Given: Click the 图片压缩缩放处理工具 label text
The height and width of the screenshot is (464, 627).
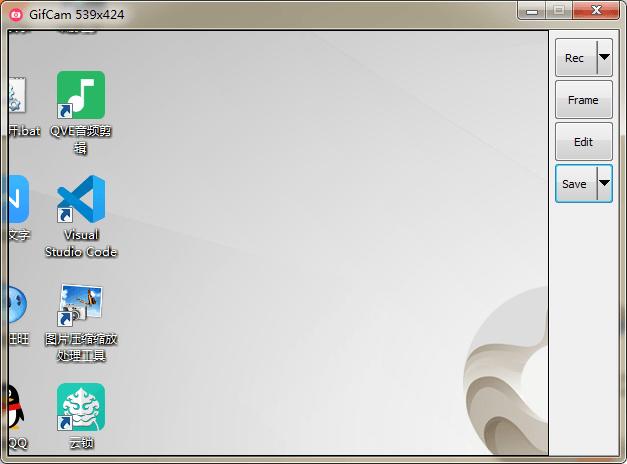Looking at the screenshot, I should pyautogui.click(x=81, y=347).
